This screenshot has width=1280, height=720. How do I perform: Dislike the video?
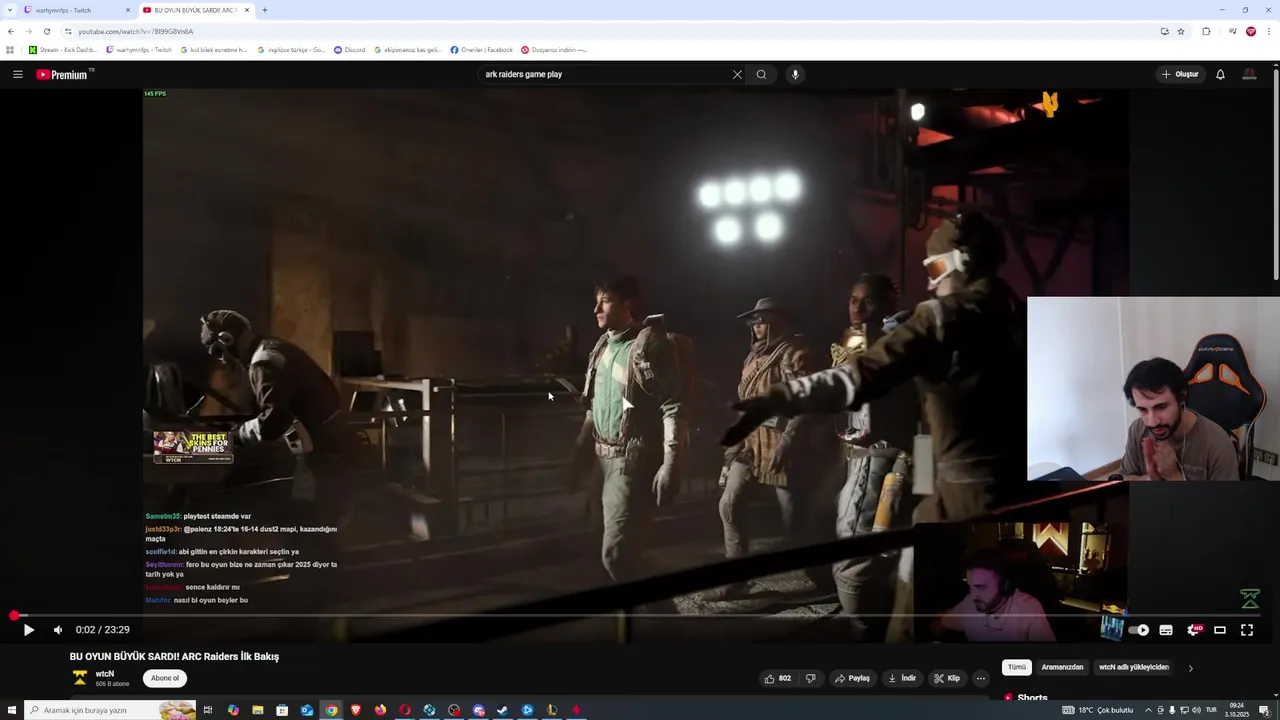811,678
